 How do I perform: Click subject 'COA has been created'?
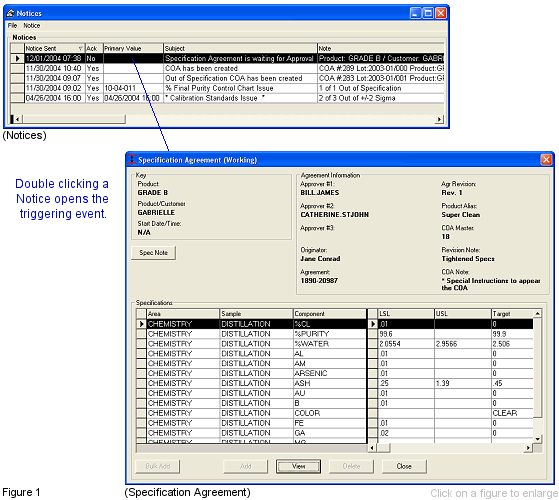(x=201, y=68)
